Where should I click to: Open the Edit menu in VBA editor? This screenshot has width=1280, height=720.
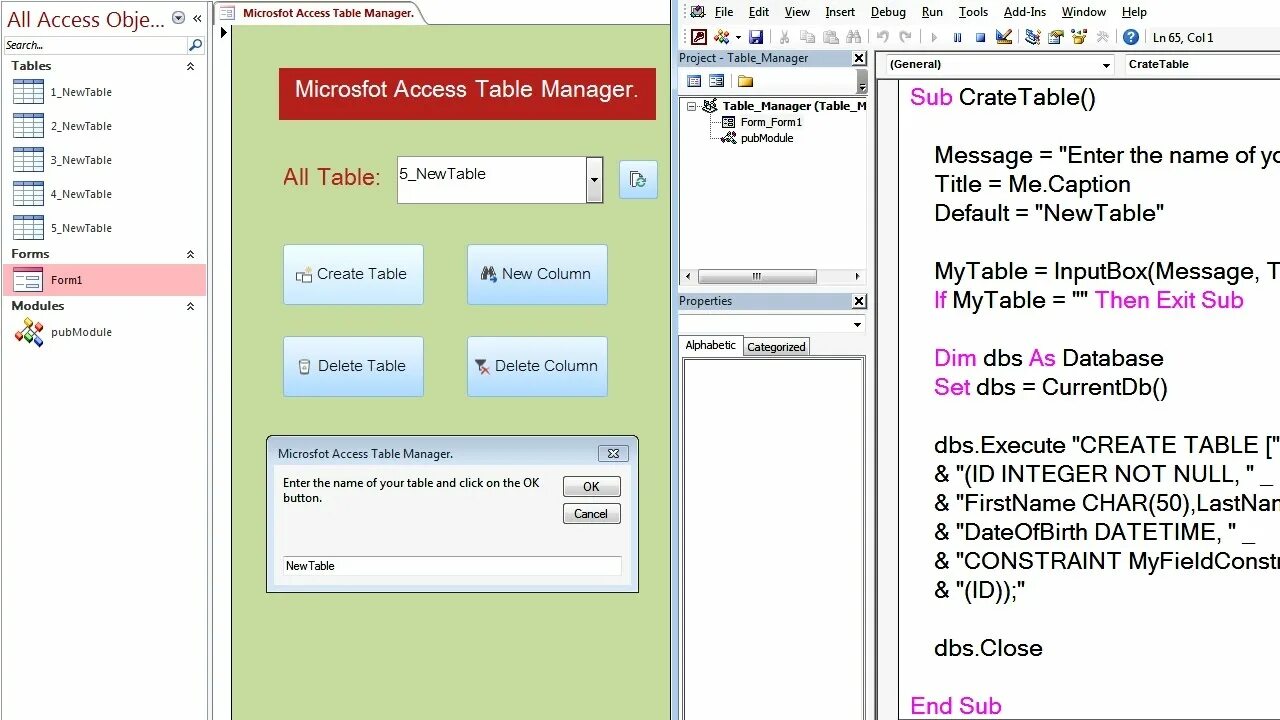pos(759,12)
